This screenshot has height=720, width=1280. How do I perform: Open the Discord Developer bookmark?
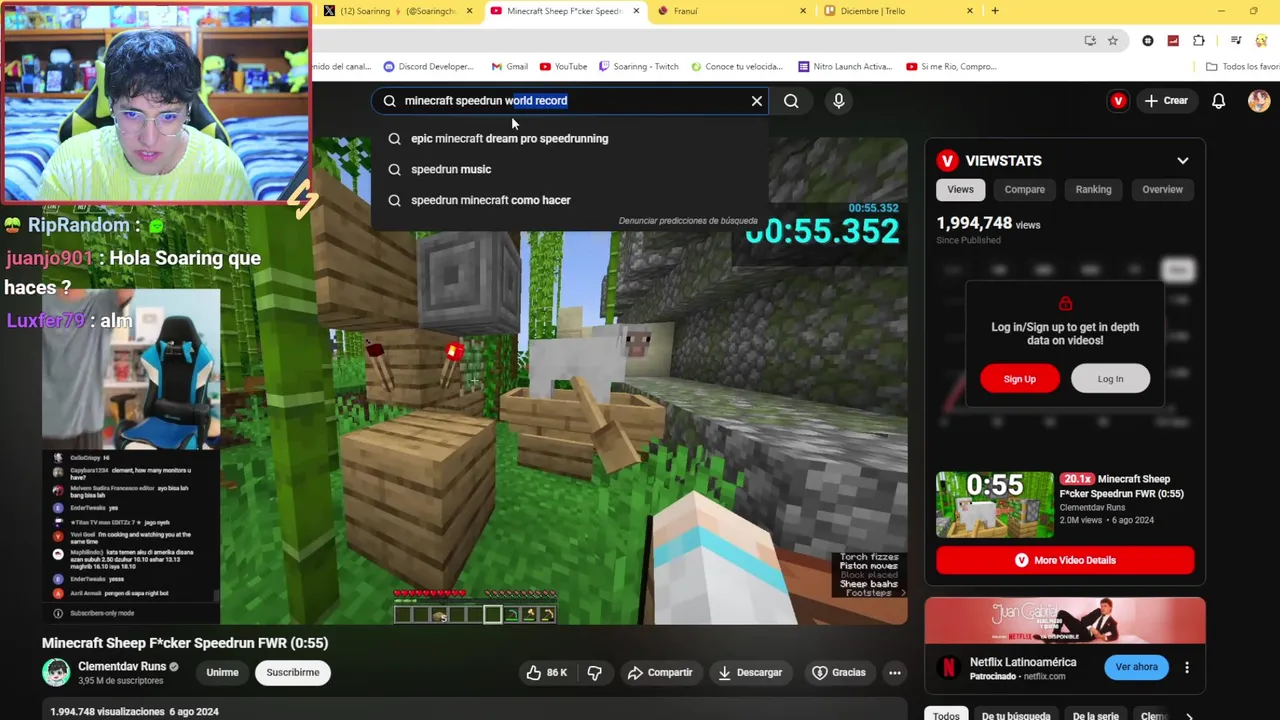[428, 67]
